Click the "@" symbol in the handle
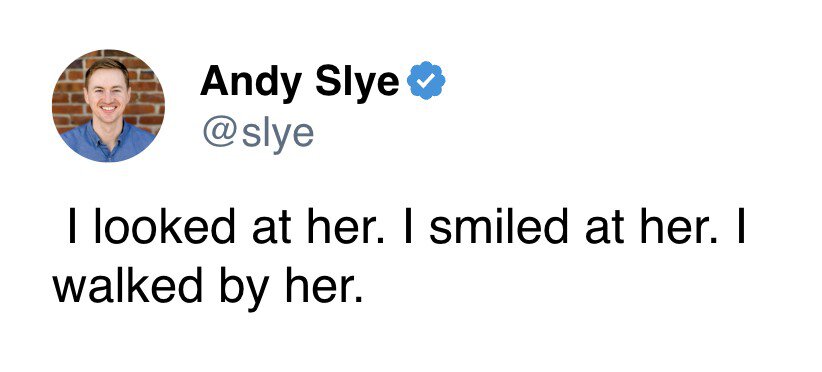This screenshot has height=372, width=822. pos(220,135)
